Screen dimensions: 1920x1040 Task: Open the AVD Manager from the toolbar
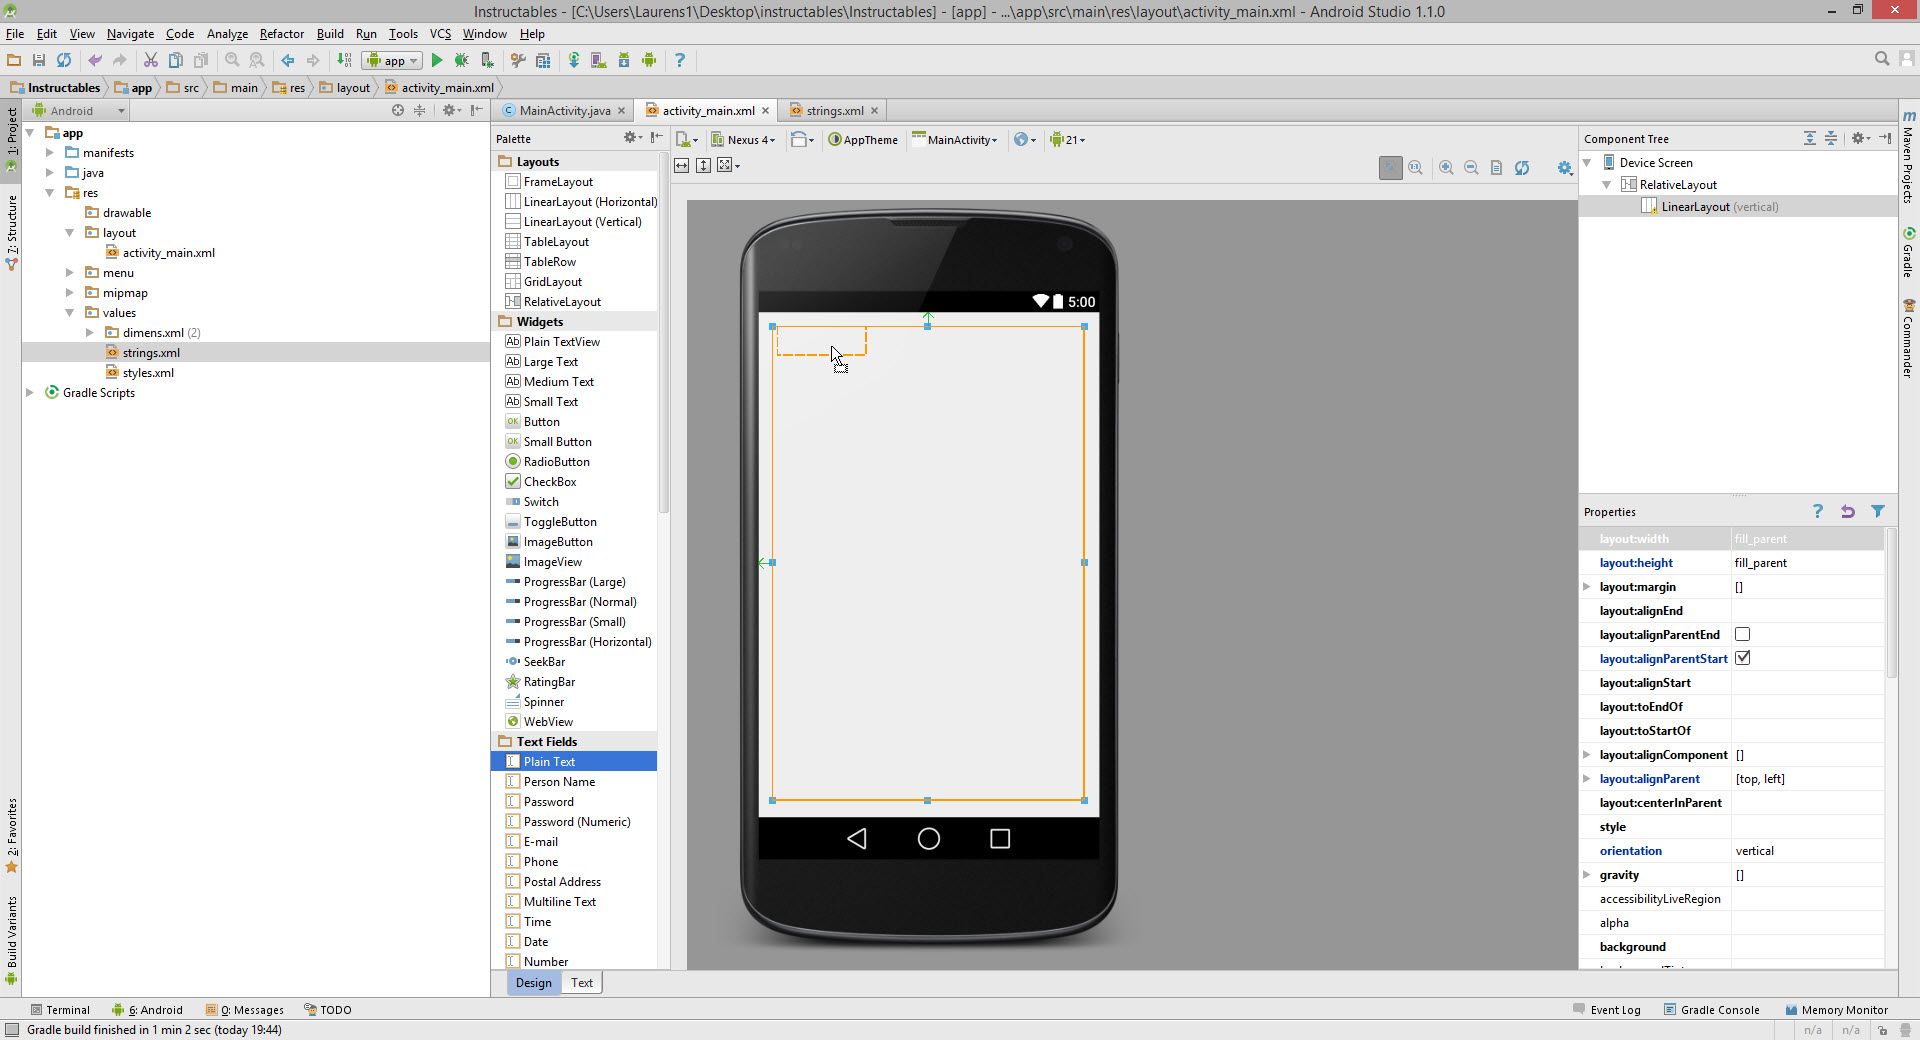pyautogui.click(x=598, y=60)
